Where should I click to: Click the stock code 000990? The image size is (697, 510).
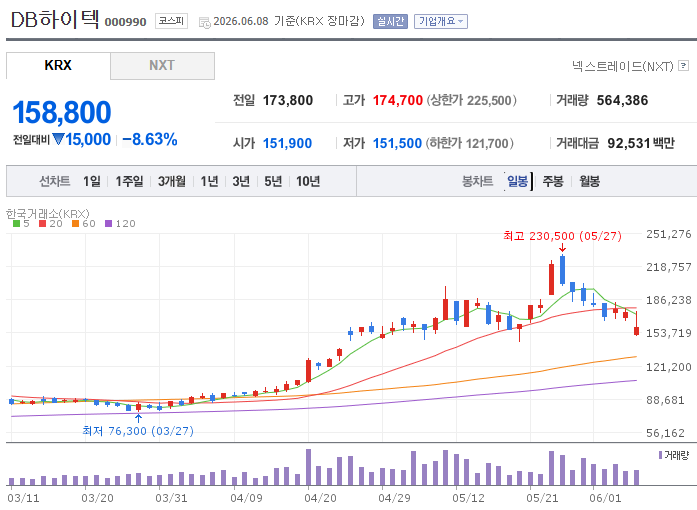(x=125, y=22)
